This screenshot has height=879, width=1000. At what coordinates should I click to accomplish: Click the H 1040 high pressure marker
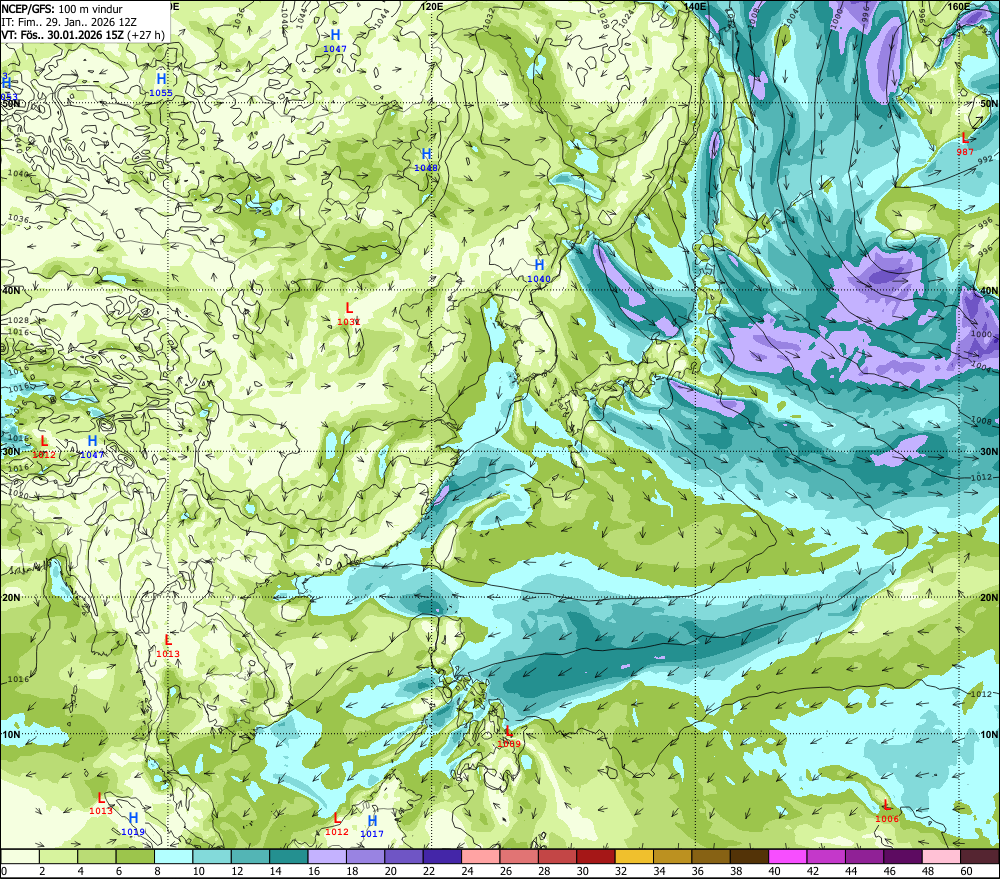click(539, 270)
